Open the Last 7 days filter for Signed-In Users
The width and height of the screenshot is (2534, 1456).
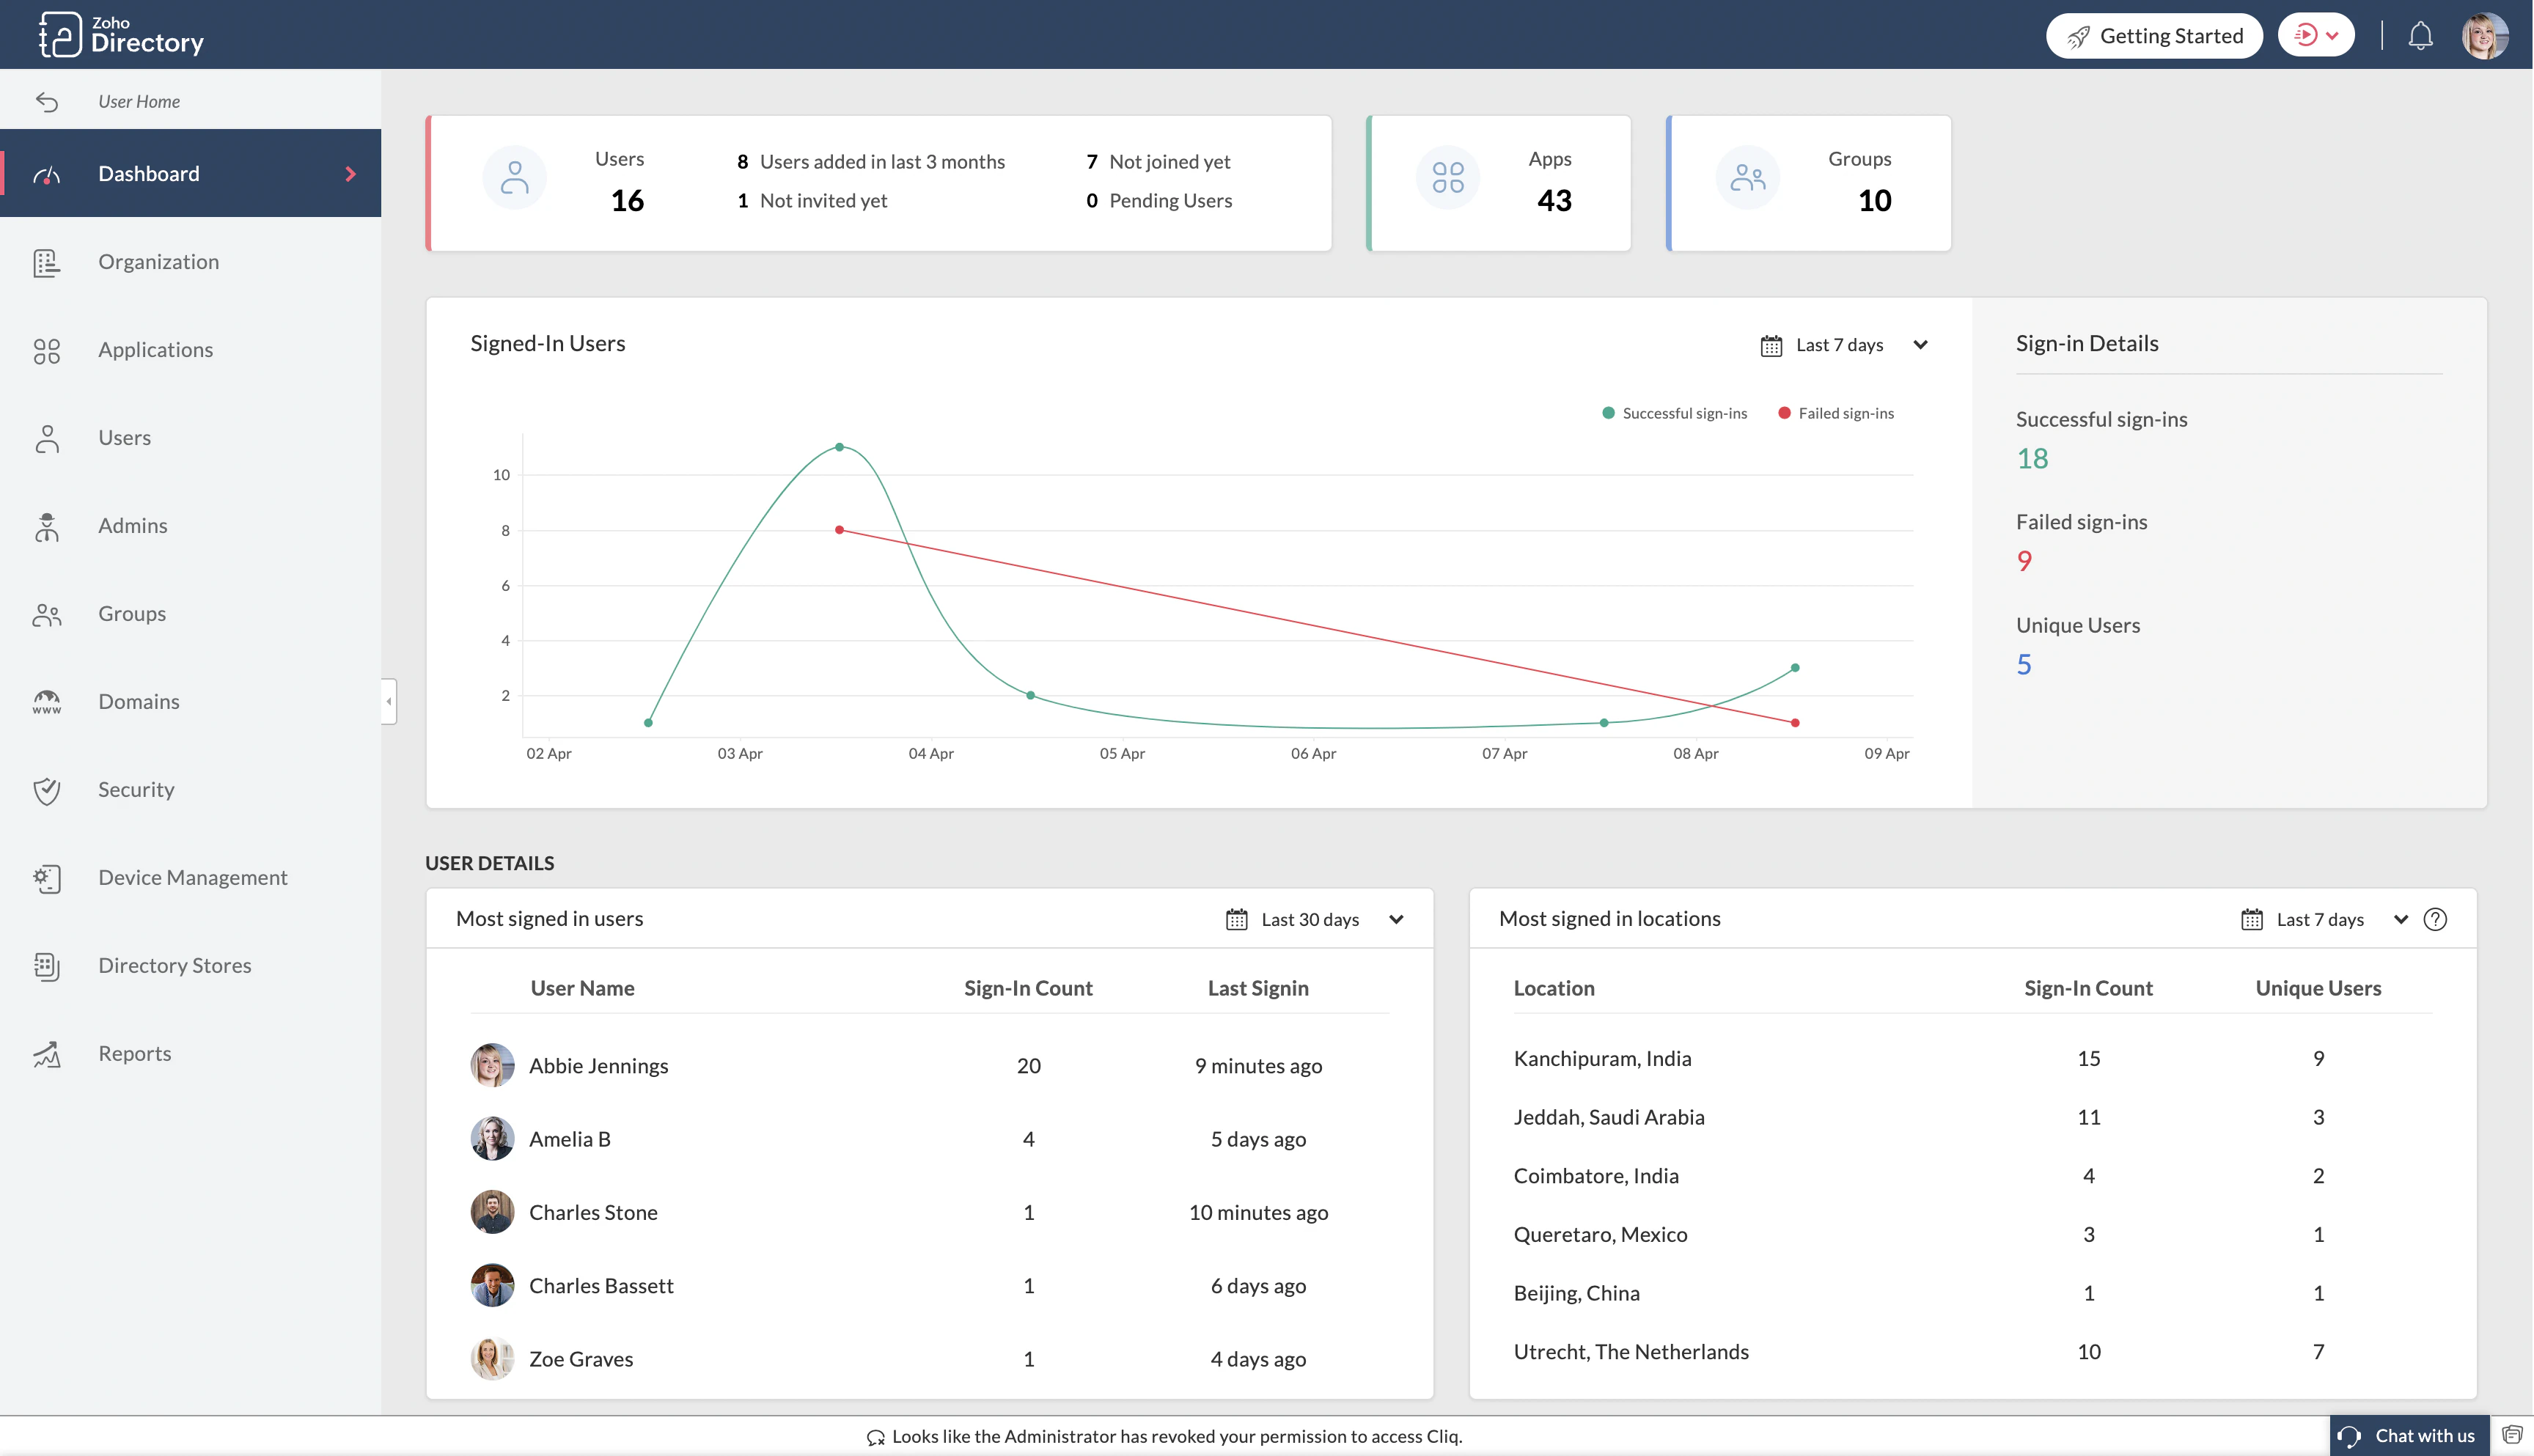[1844, 344]
